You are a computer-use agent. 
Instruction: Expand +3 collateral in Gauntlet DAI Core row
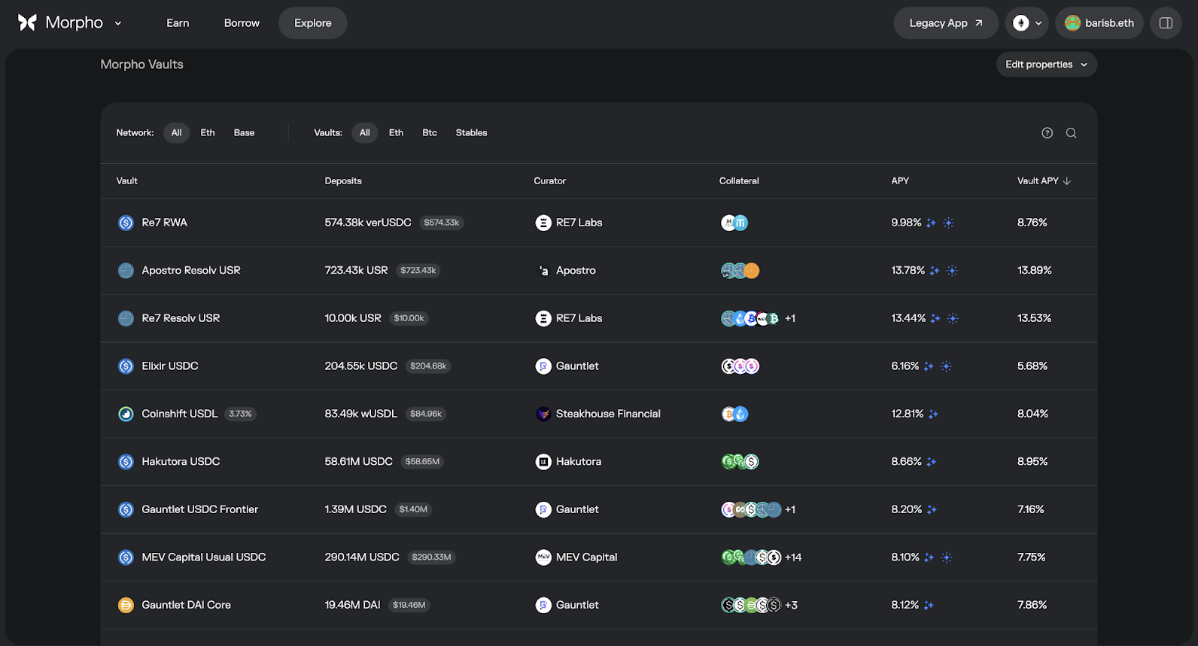tap(791, 605)
